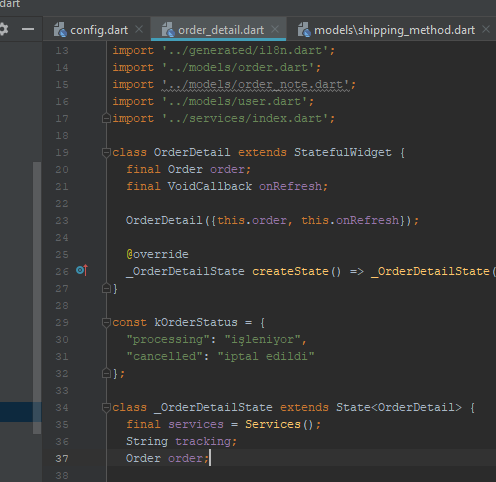Screen dimensions: 496x482
Task: Click the '../models/user.dart' import path
Action: pyautogui.click(x=235, y=101)
